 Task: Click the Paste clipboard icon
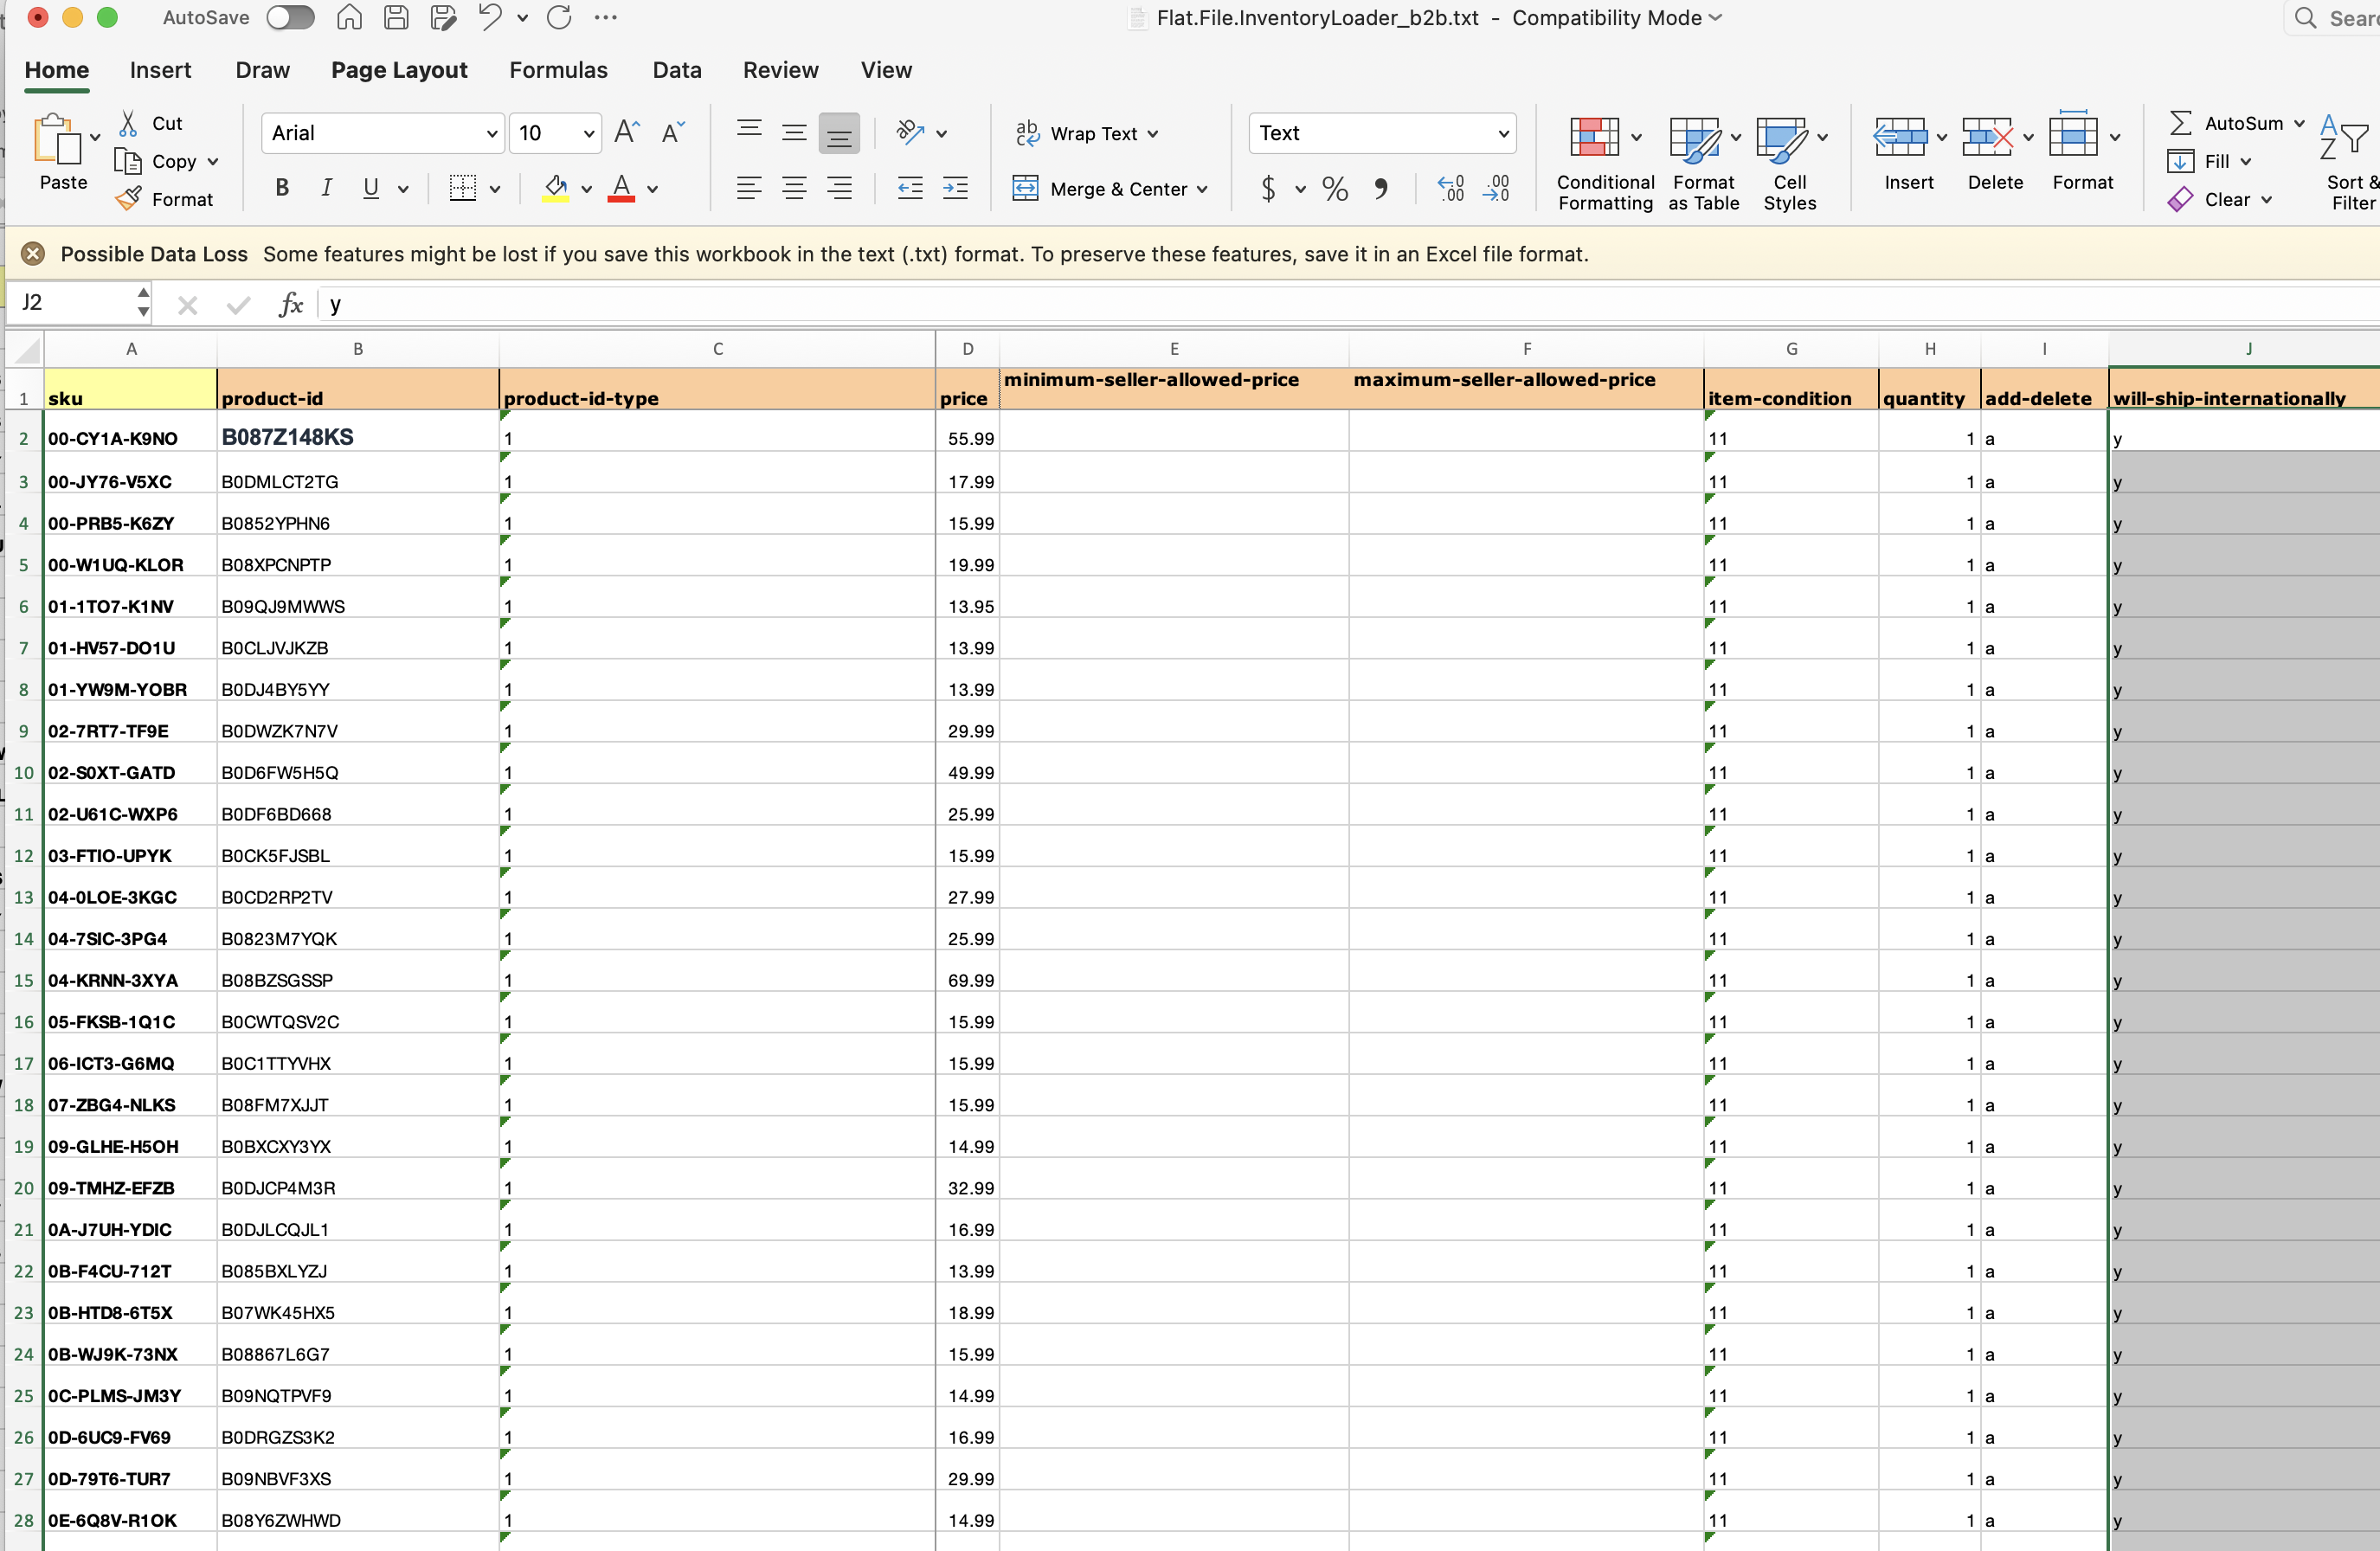(x=57, y=139)
